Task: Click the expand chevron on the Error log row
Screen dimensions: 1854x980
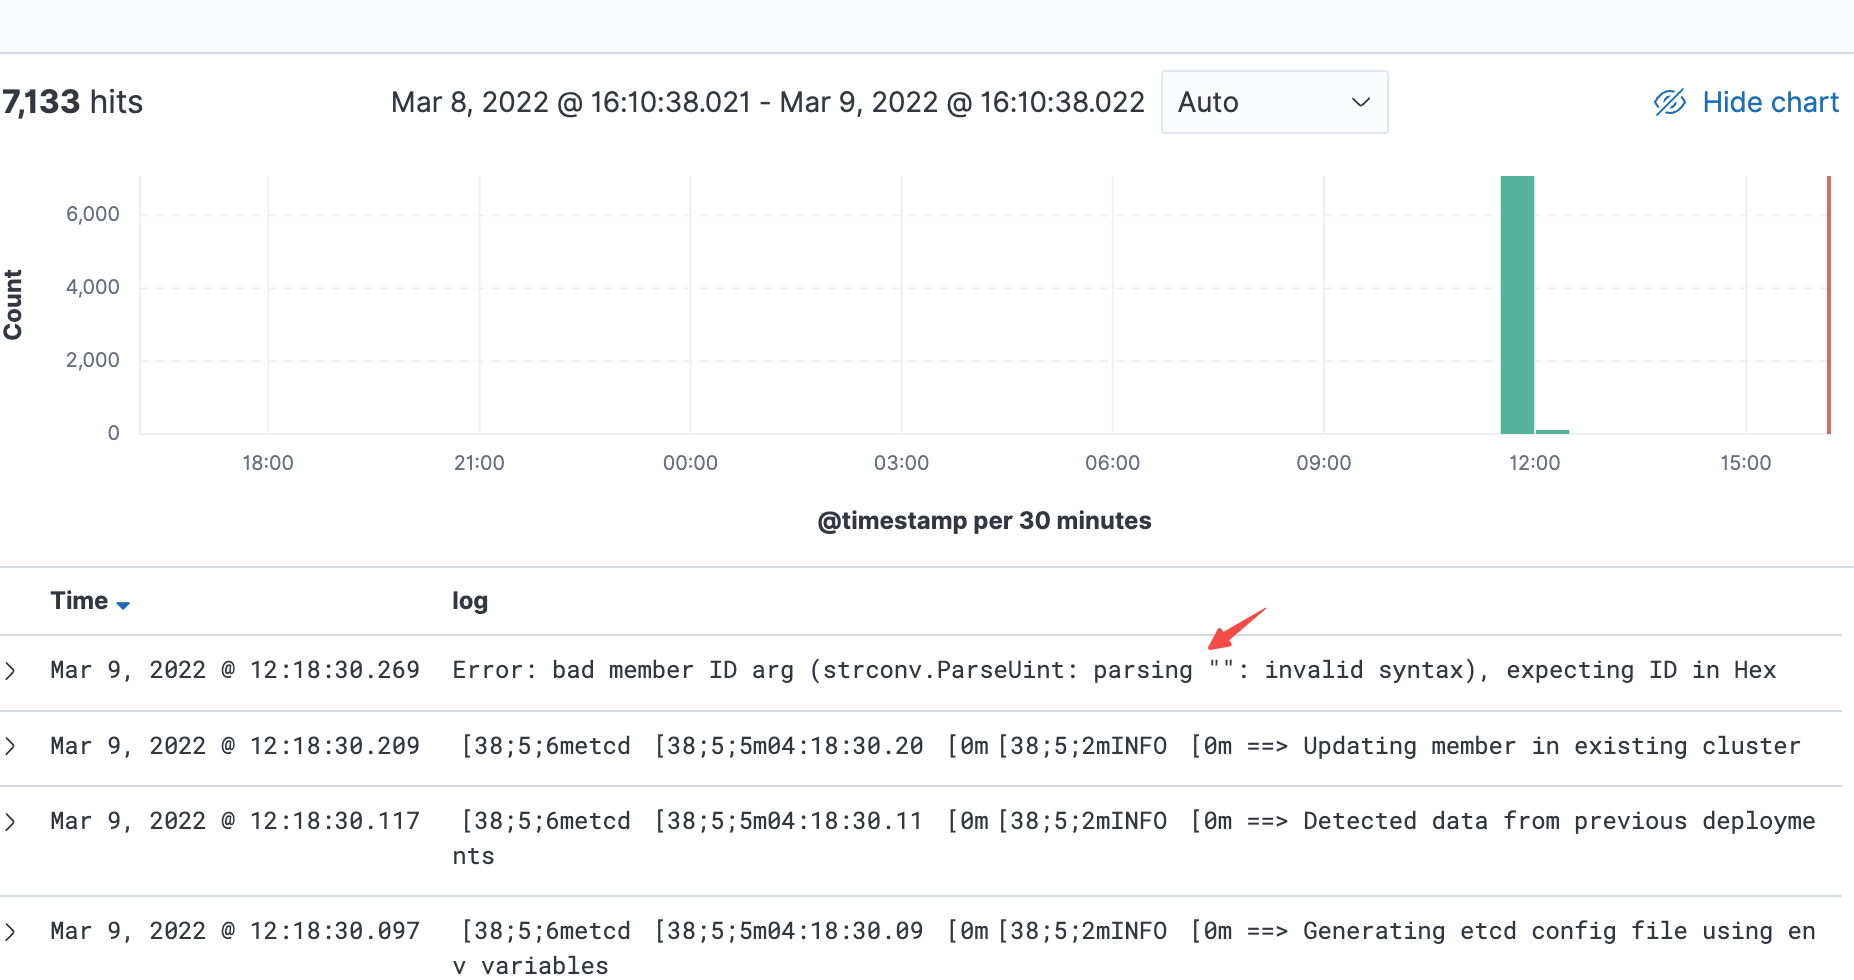Action: click(11, 671)
